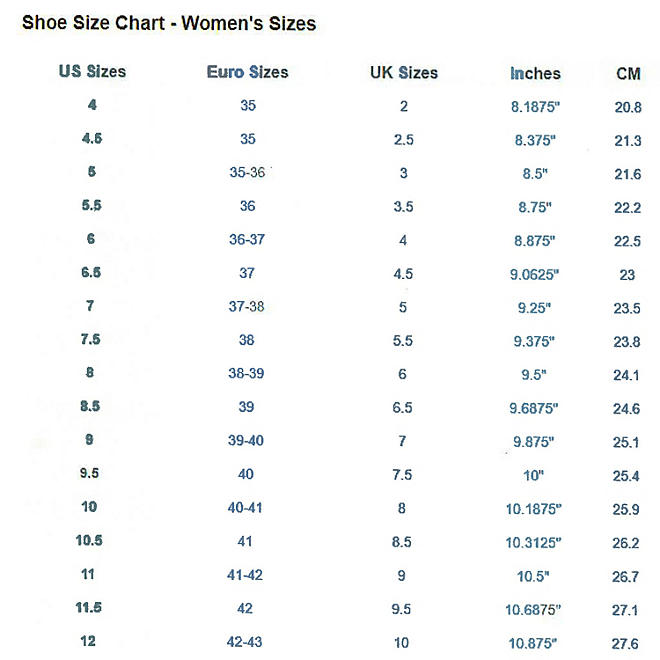The image size is (660, 660).
Task: Select the Euro Sizes column header
Action: (x=247, y=72)
